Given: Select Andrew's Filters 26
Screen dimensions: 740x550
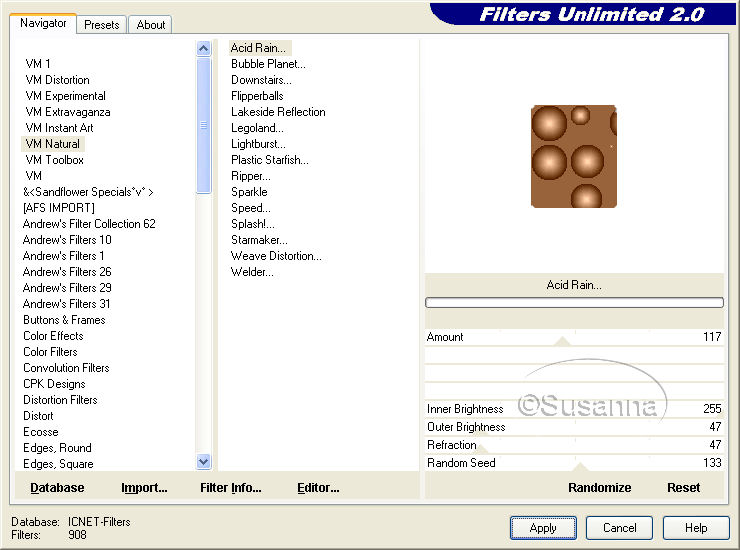Looking at the screenshot, I should point(67,272).
